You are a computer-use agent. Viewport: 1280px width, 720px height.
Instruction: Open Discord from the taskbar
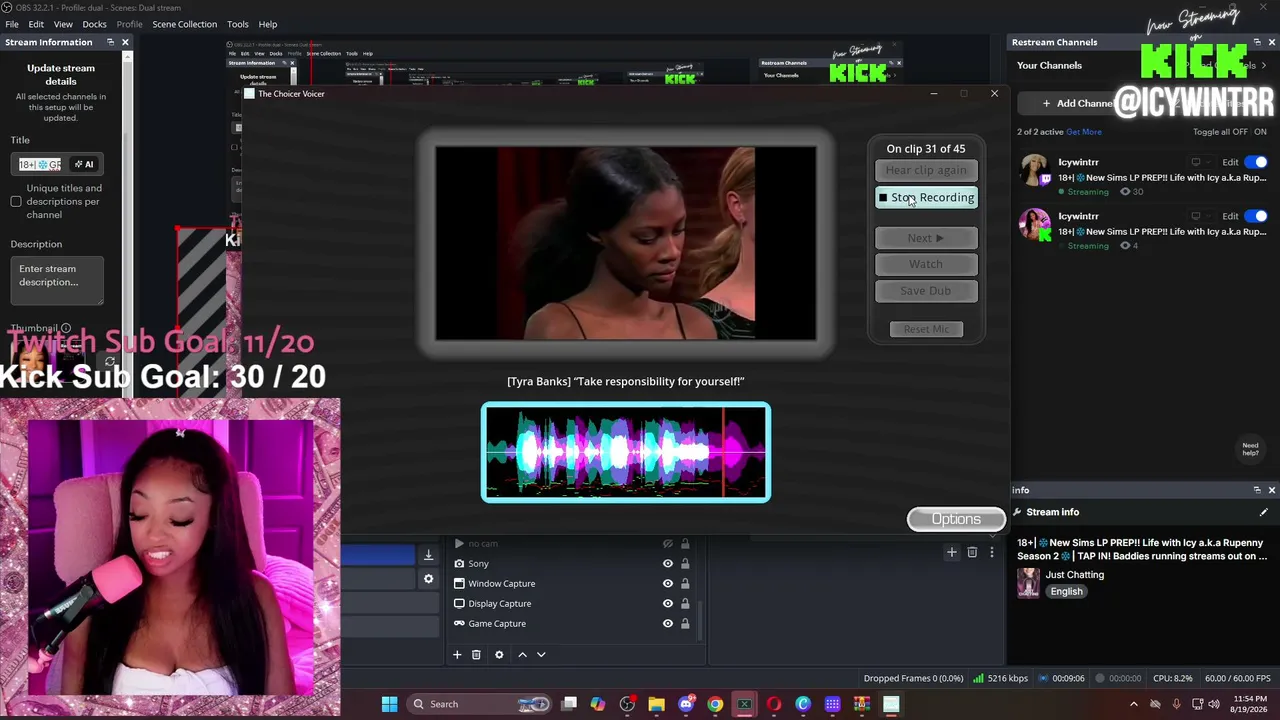pos(686,704)
